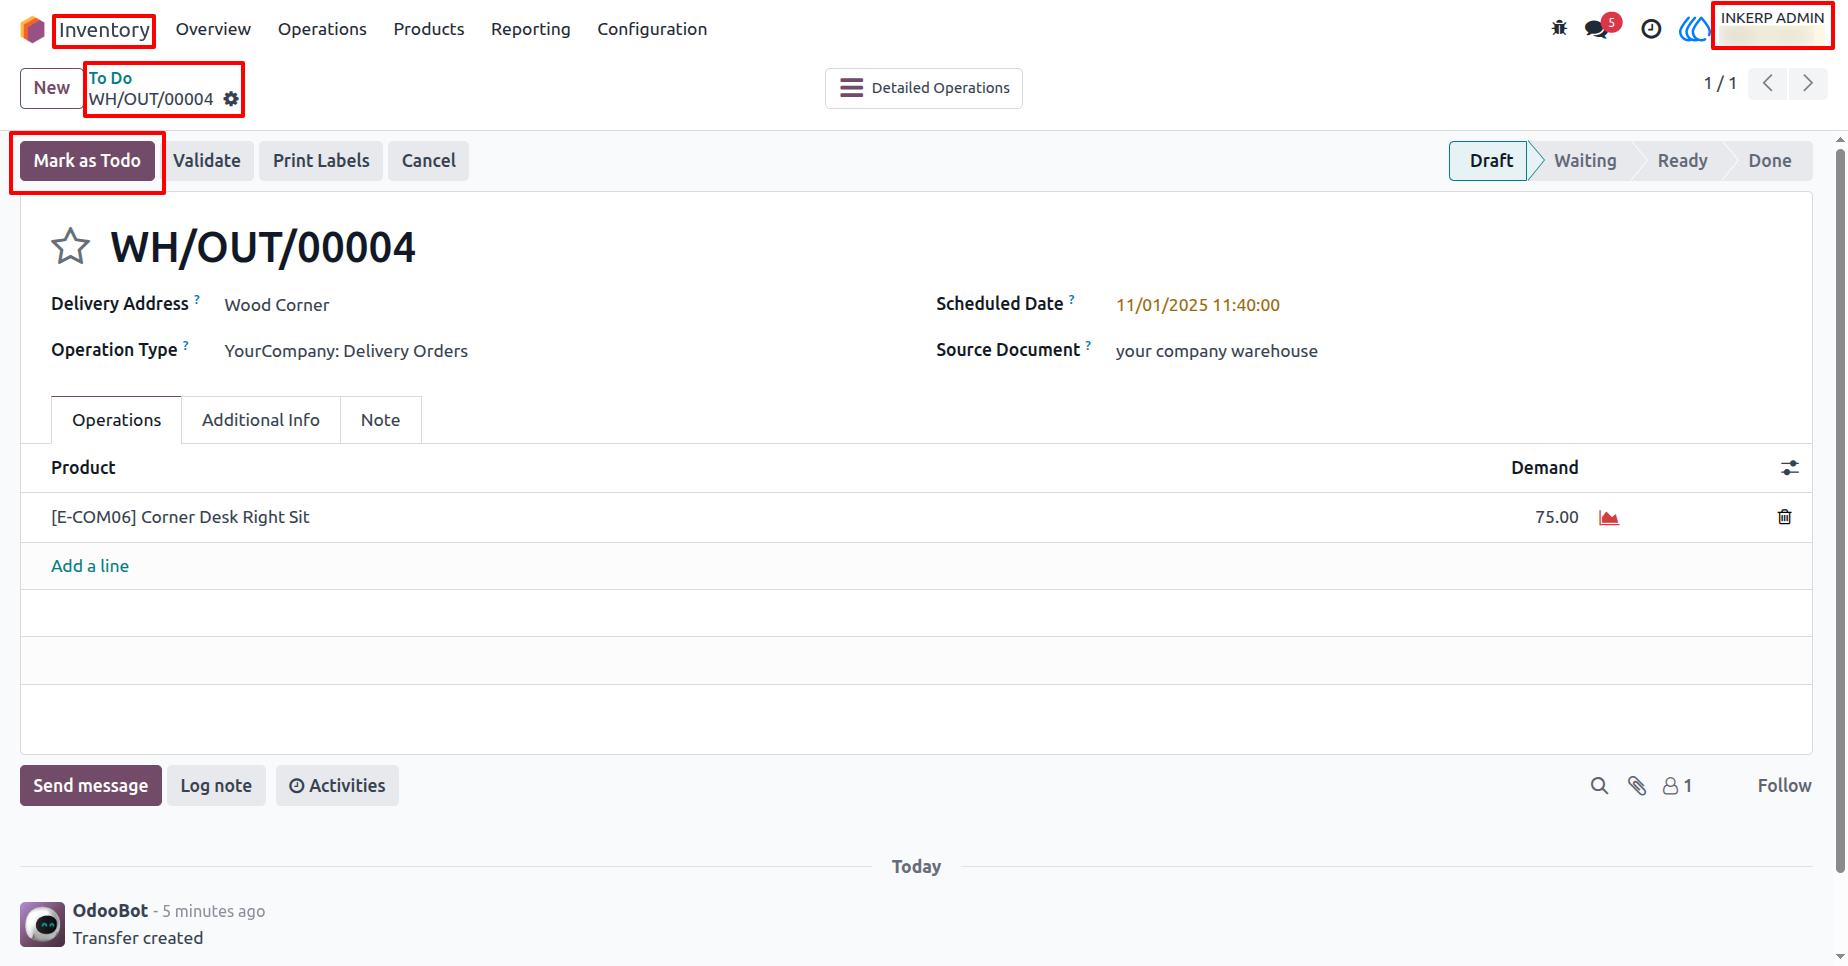Screen dimensions: 1848x966
Task: Show the followers list icon with count 1
Action: (x=1677, y=786)
